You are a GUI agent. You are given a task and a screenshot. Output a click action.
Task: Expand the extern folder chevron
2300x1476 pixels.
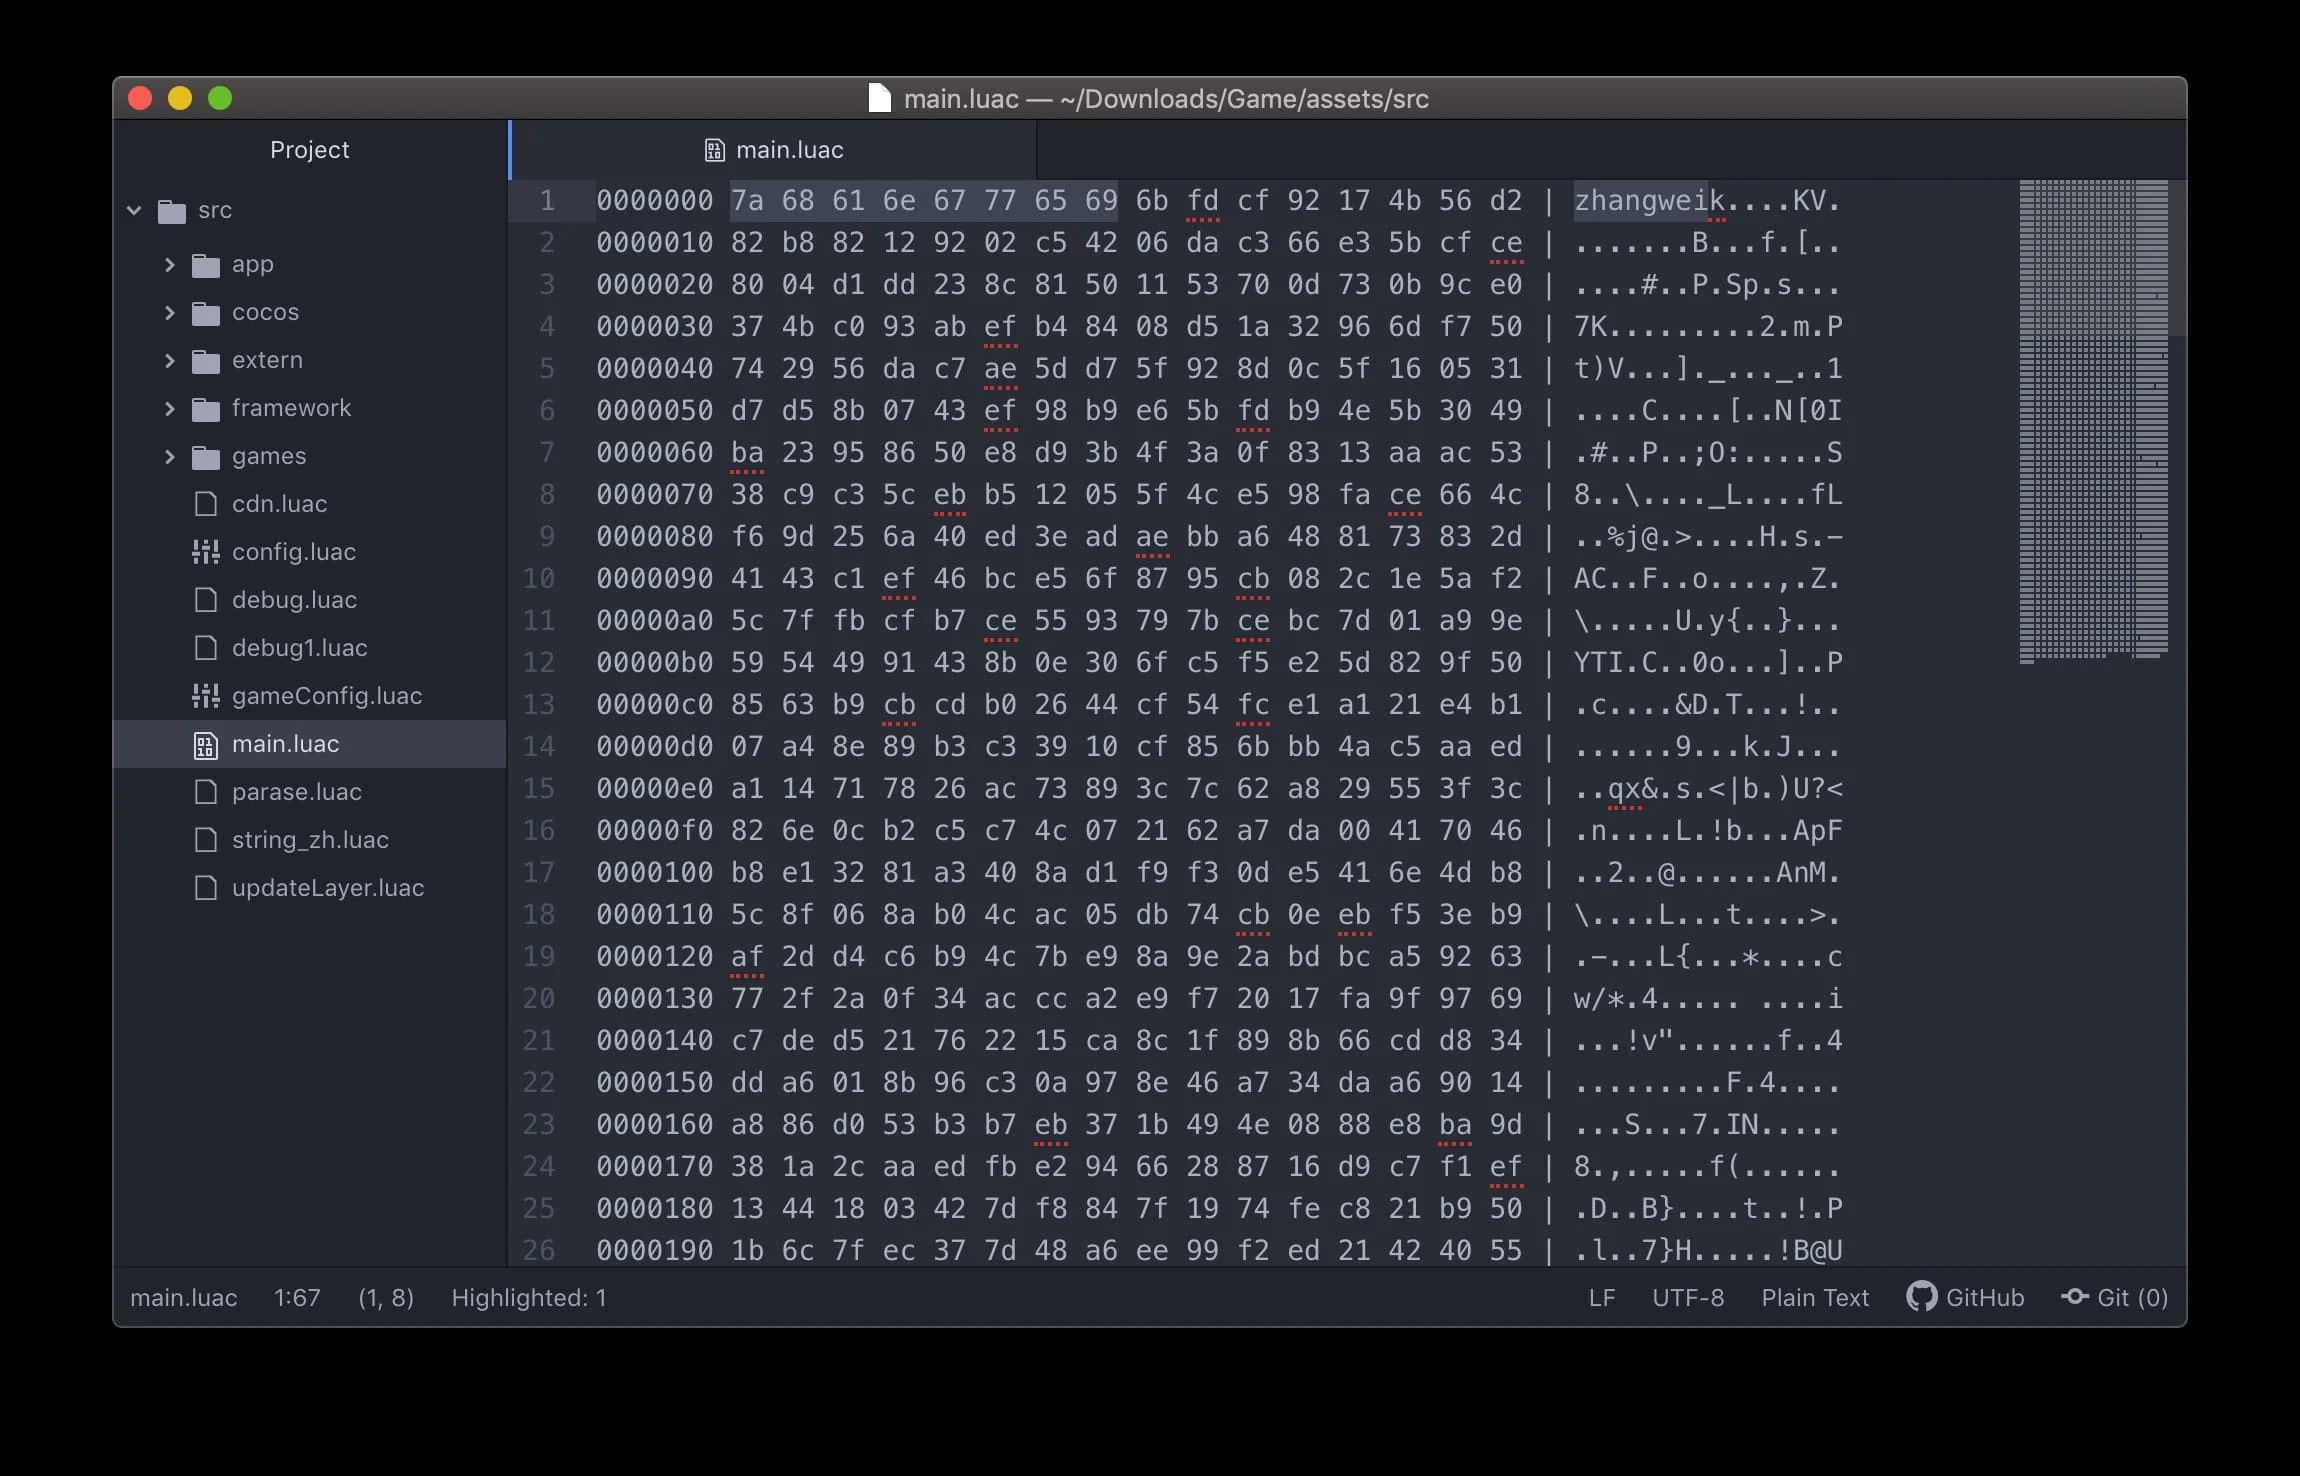pyautogui.click(x=169, y=361)
